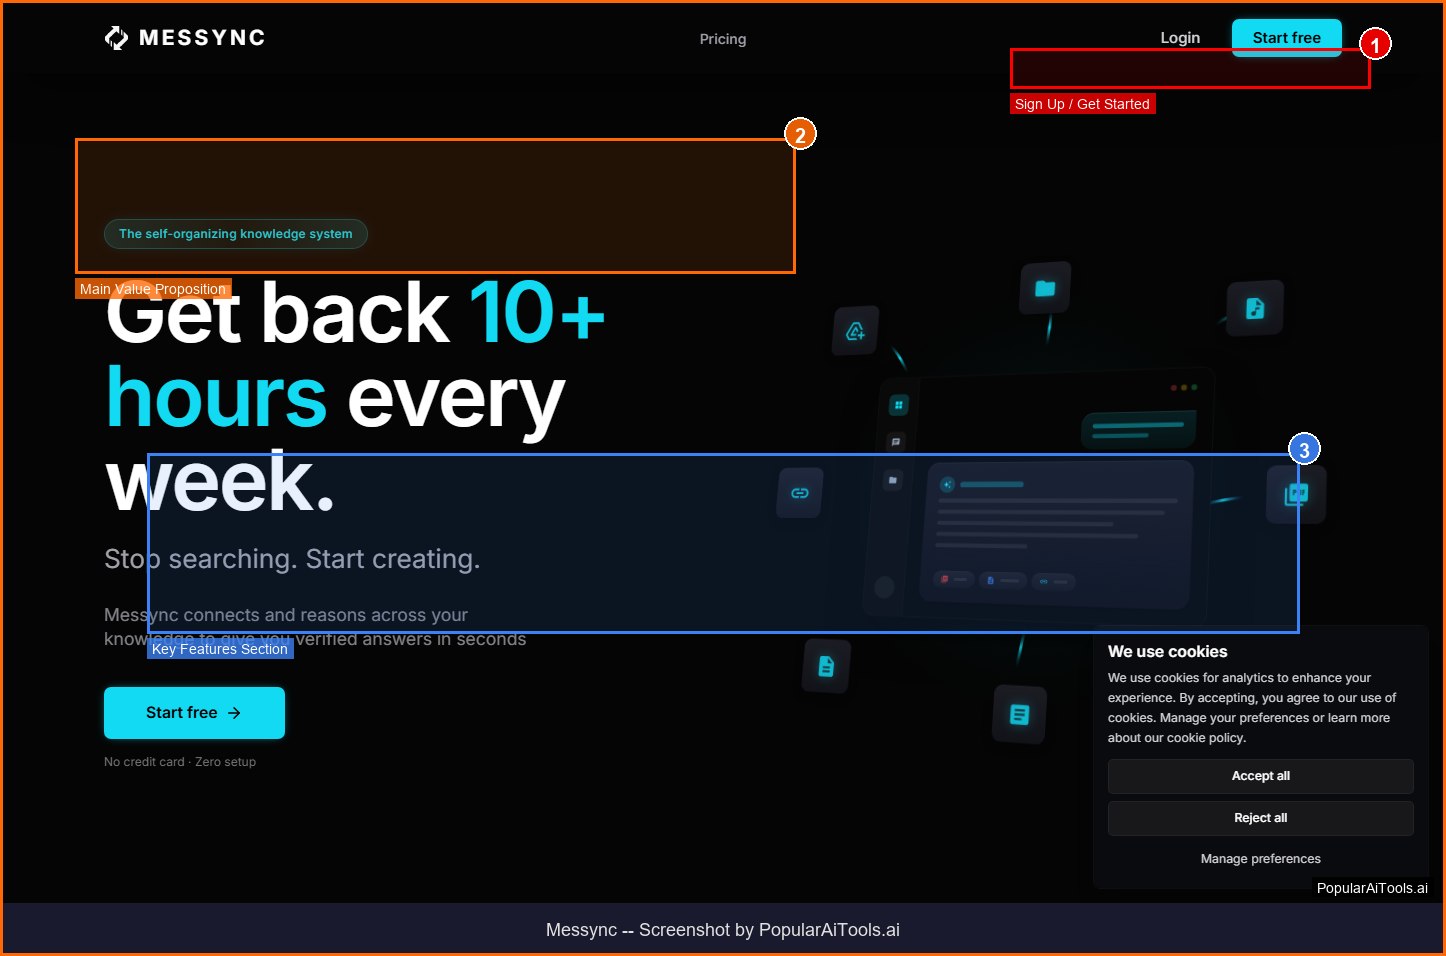Click the Google Drive add icon tile
The image size is (1446, 956).
tap(855, 331)
